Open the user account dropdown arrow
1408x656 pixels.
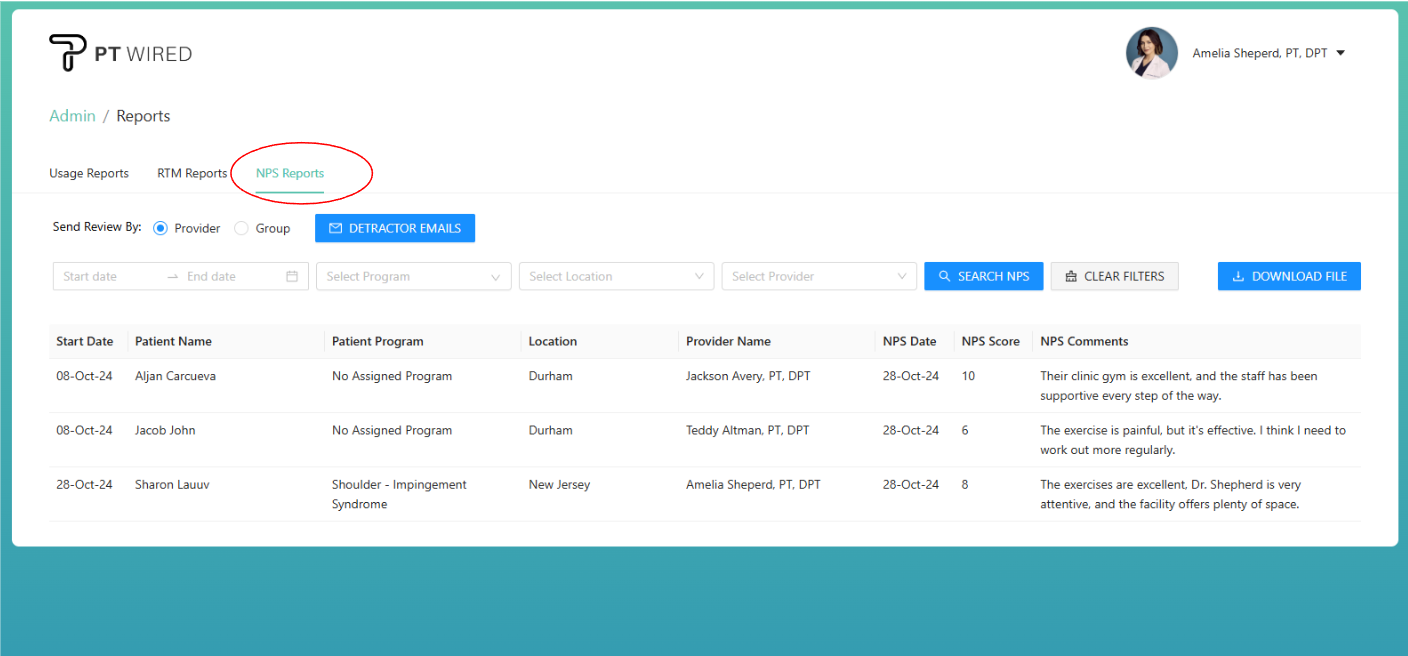coord(1341,53)
